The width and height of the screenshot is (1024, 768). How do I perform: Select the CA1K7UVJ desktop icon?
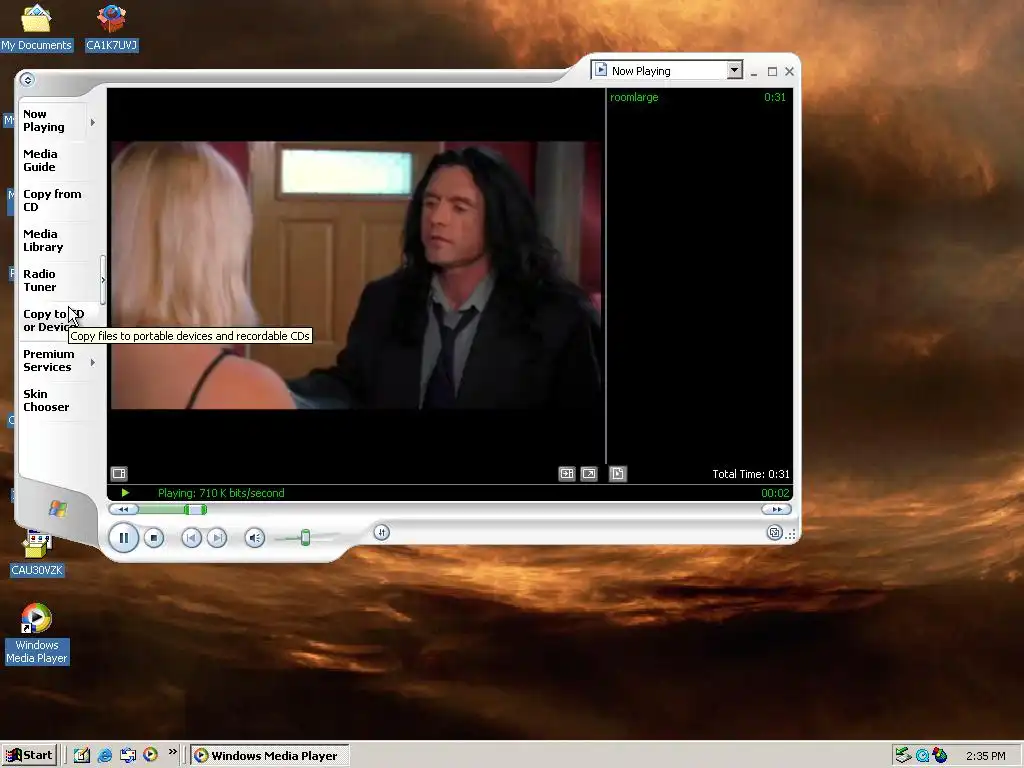pos(112,27)
